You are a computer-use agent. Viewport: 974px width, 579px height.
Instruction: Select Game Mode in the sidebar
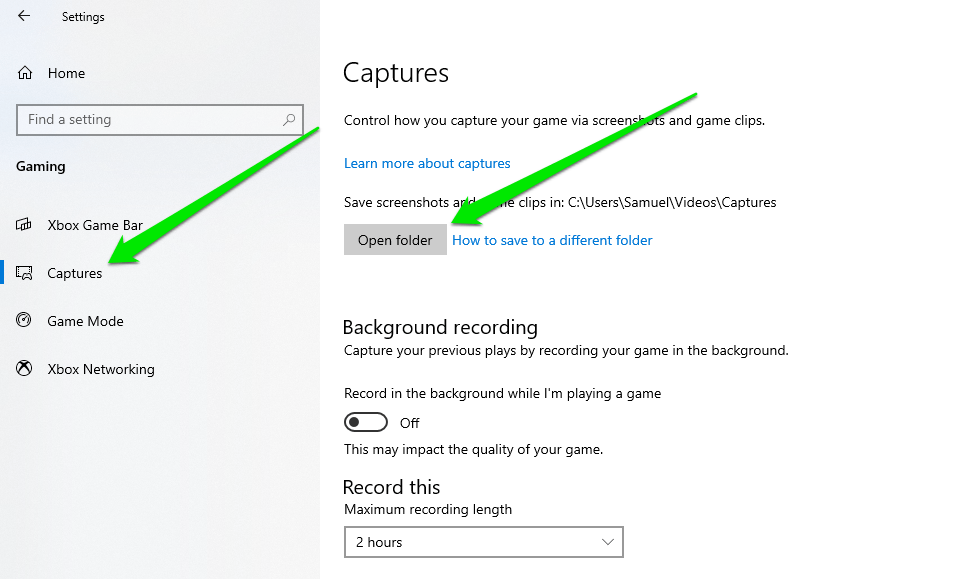[85, 321]
